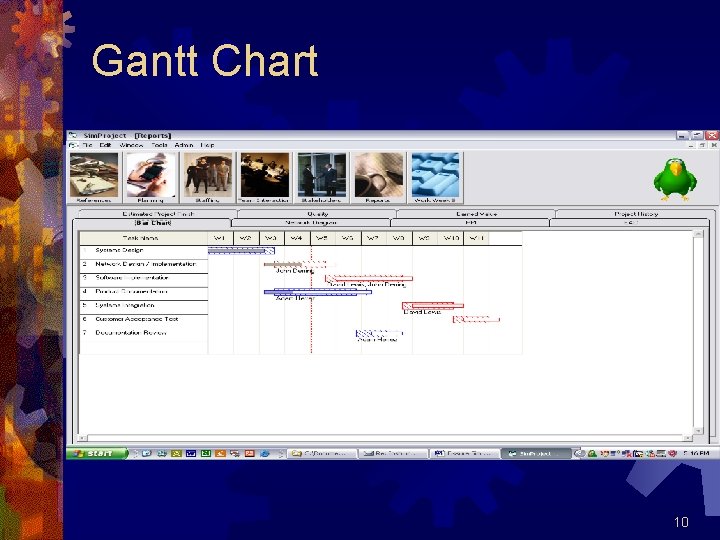This screenshot has width=720, height=540.
Task: Switch to the SimProject taskbar button
Action: pyautogui.click(x=535, y=454)
